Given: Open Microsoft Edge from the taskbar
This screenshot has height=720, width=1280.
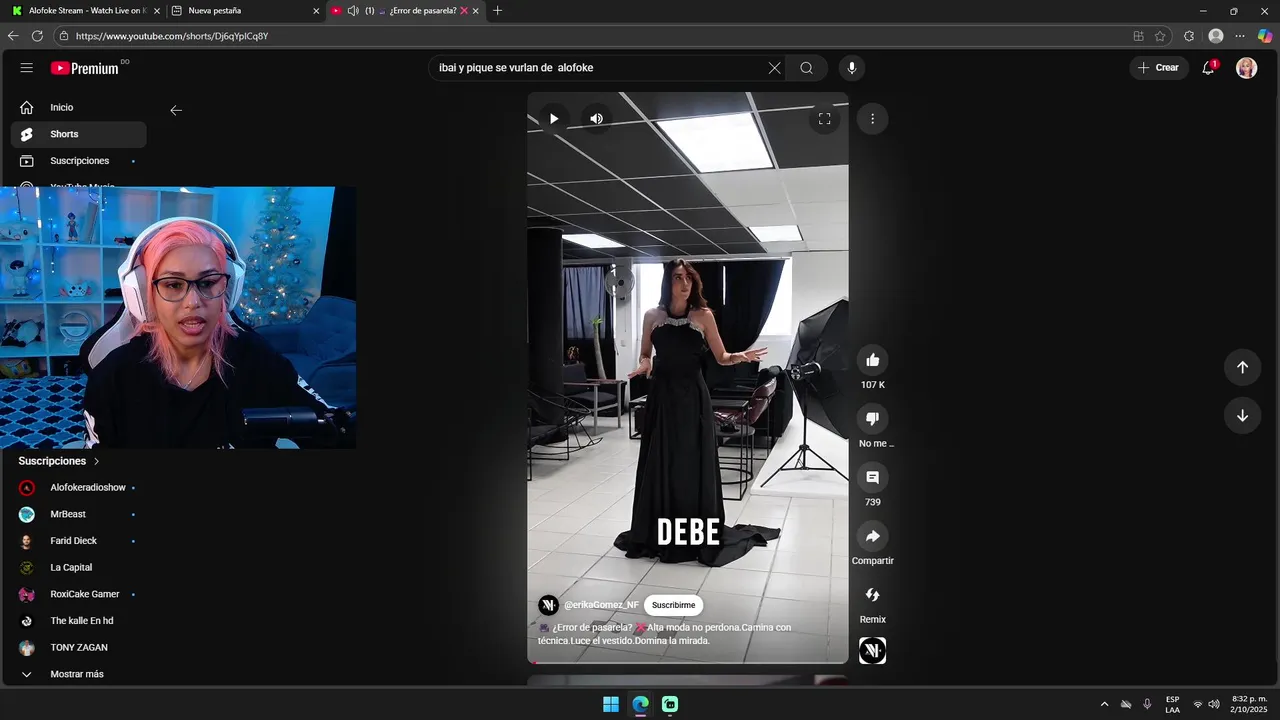Looking at the screenshot, I should 640,704.
